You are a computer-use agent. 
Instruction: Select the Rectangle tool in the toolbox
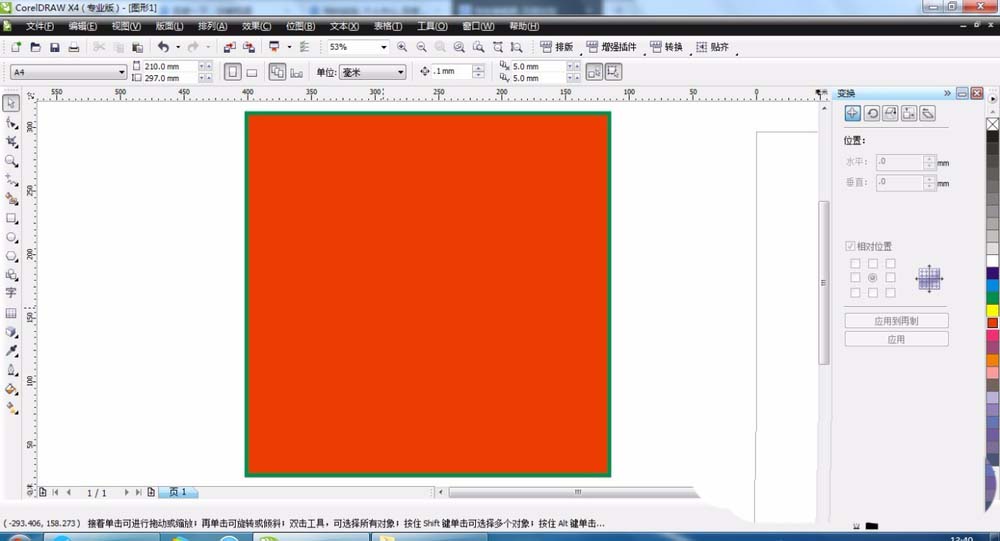pos(11,218)
